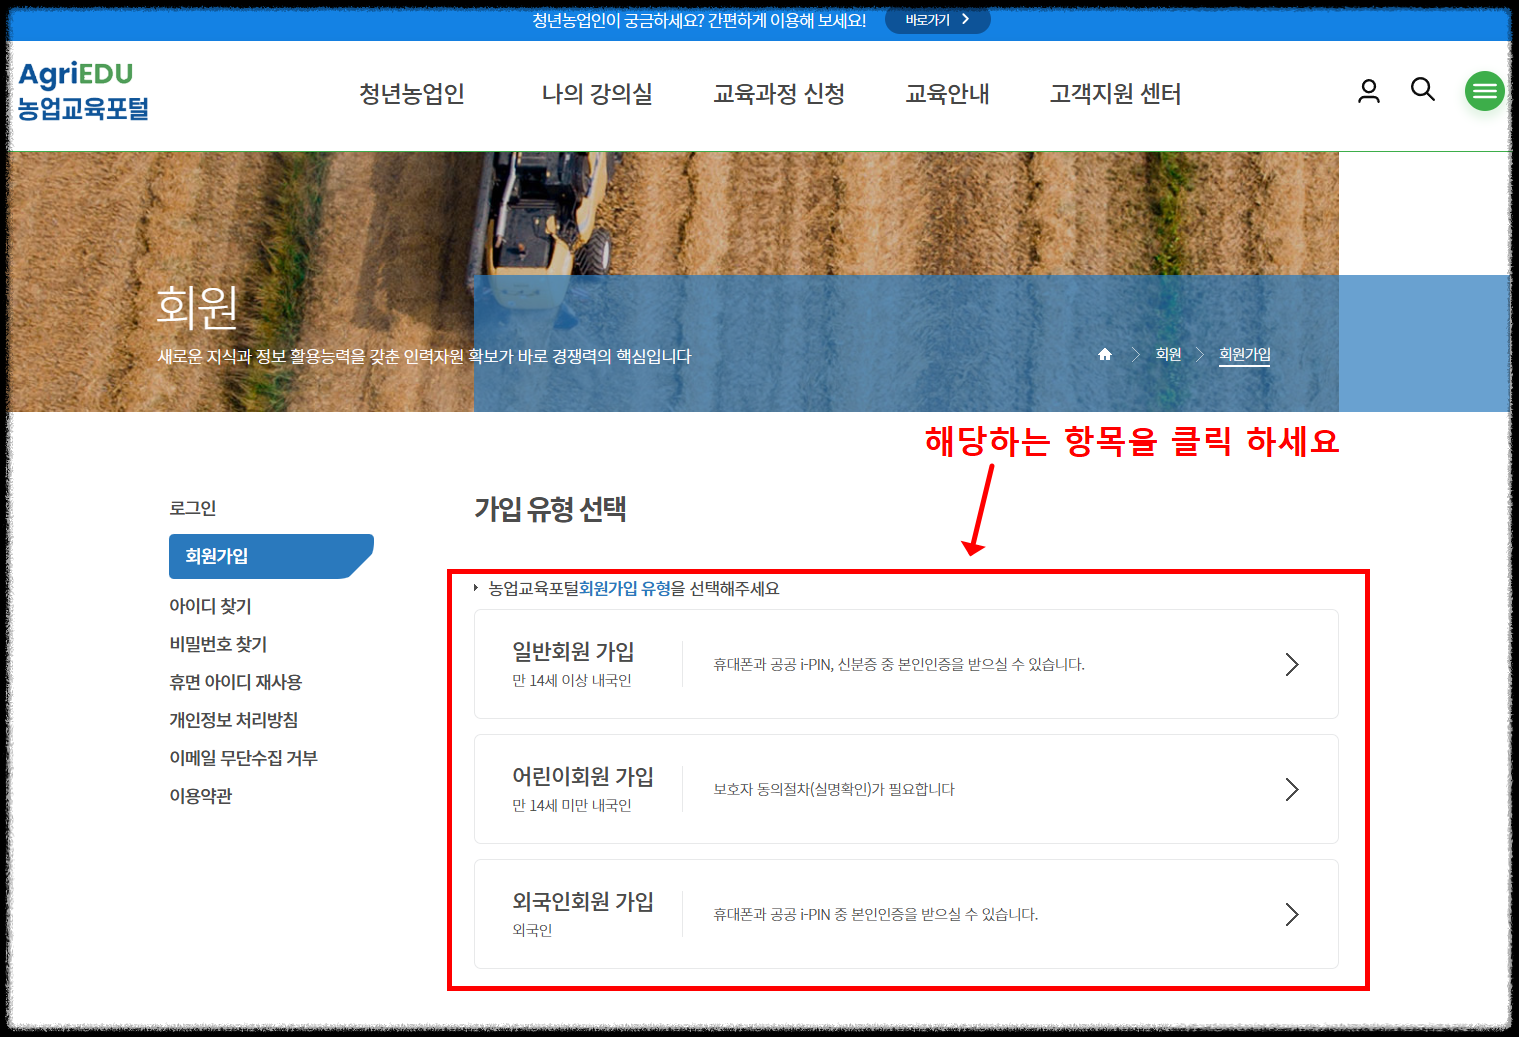Expand the 일반회원 가입 option with its chevron
This screenshot has height=1037, width=1519.
point(1292,663)
